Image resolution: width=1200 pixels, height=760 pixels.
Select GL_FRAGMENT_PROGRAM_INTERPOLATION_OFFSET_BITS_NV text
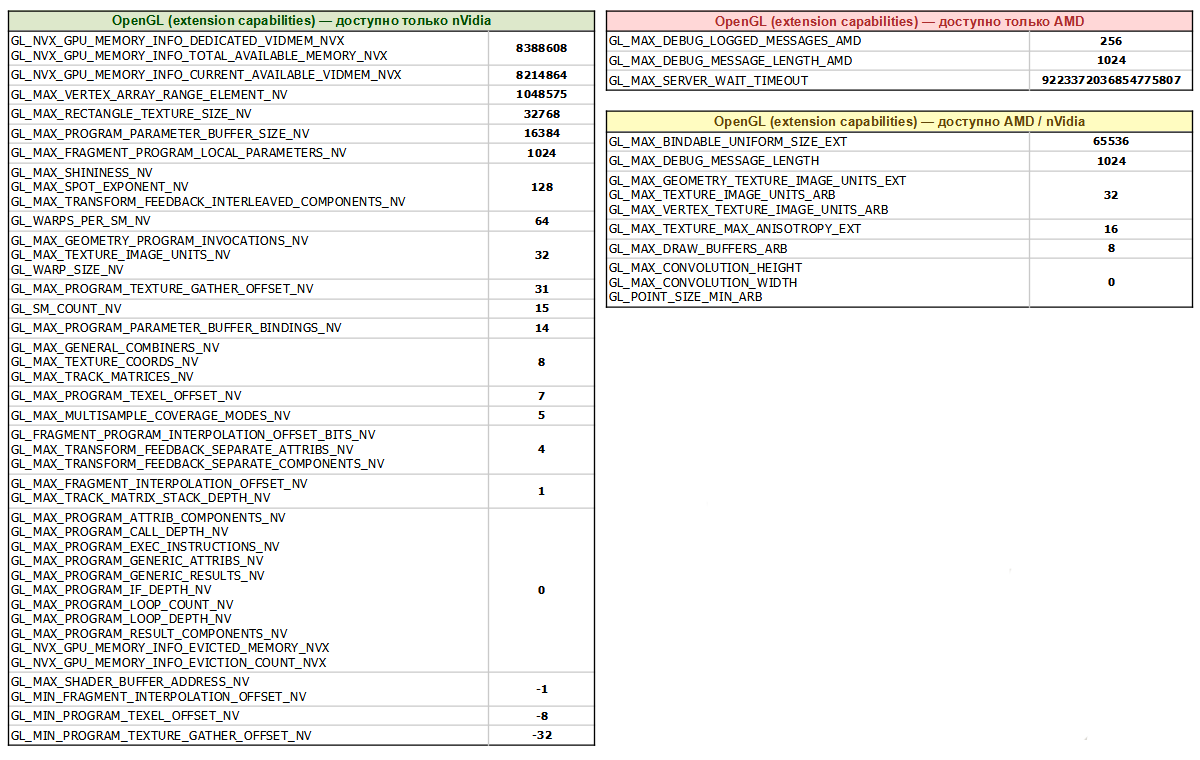coord(194,435)
